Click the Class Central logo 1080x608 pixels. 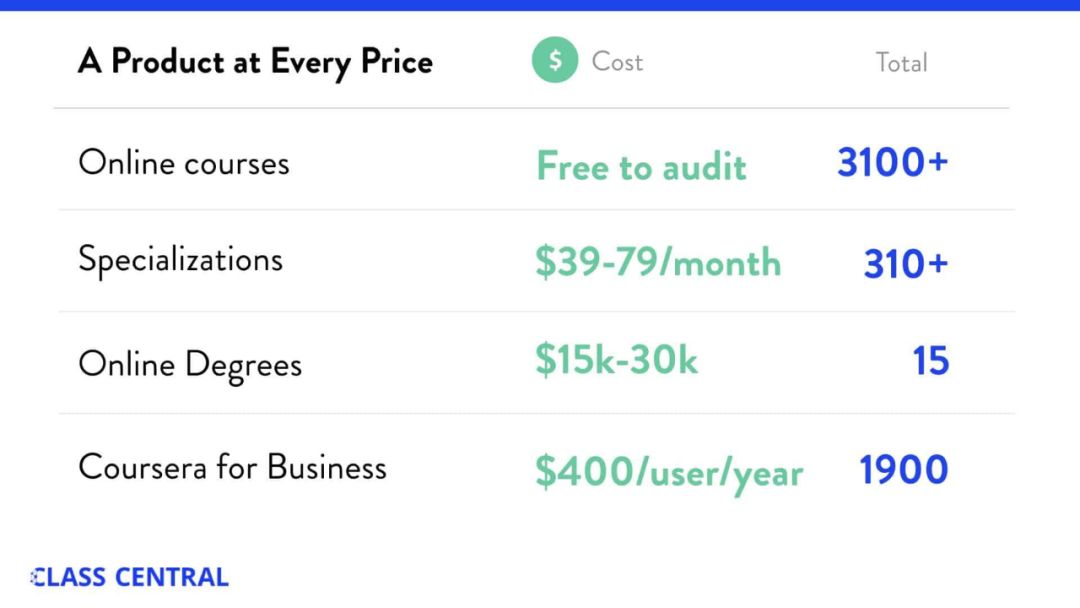pos(130,577)
